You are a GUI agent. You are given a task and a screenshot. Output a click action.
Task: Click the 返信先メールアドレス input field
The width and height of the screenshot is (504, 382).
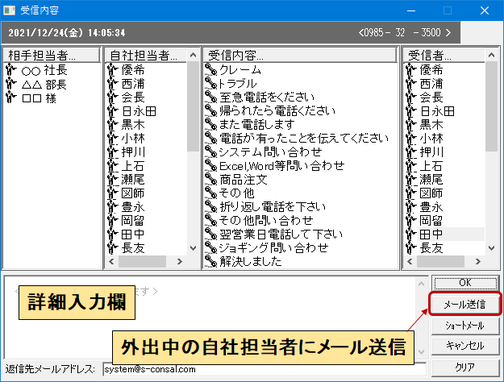click(x=264, y=369)
